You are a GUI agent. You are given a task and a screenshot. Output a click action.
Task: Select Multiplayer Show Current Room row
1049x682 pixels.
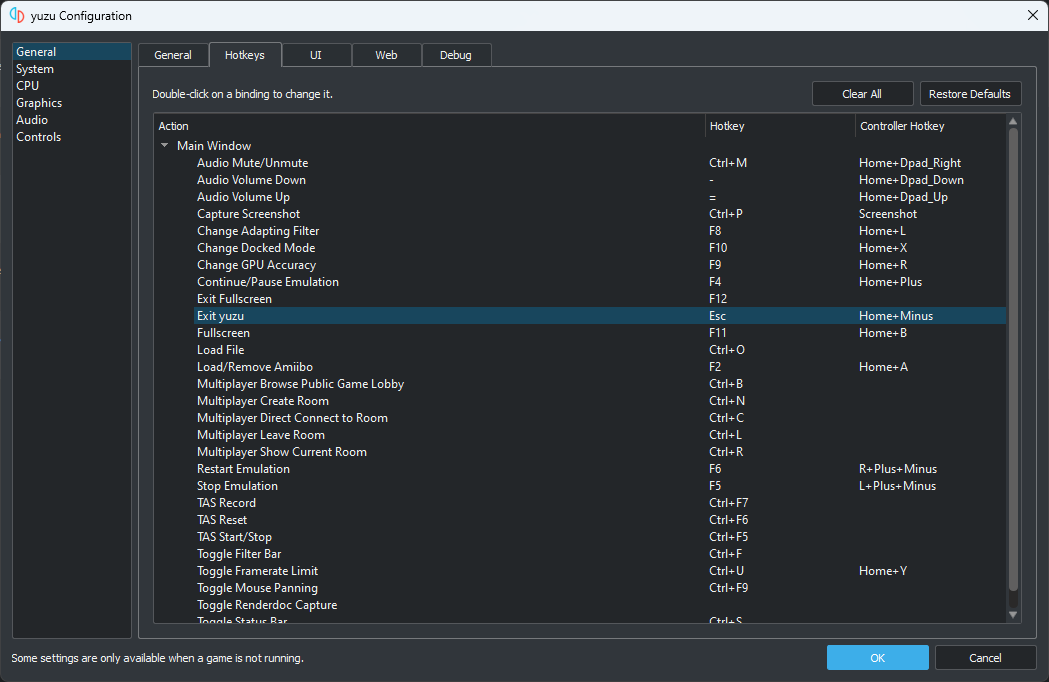(x=600, y=452)
